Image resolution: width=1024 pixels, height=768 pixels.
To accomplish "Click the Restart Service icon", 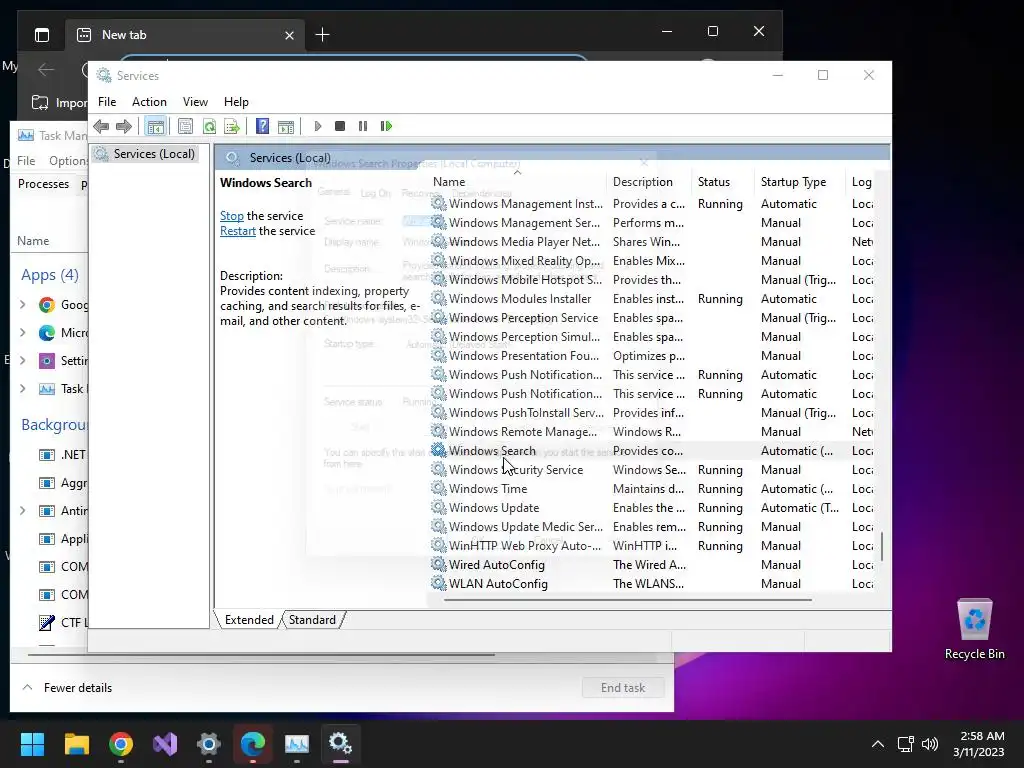I will click(386, 126).
